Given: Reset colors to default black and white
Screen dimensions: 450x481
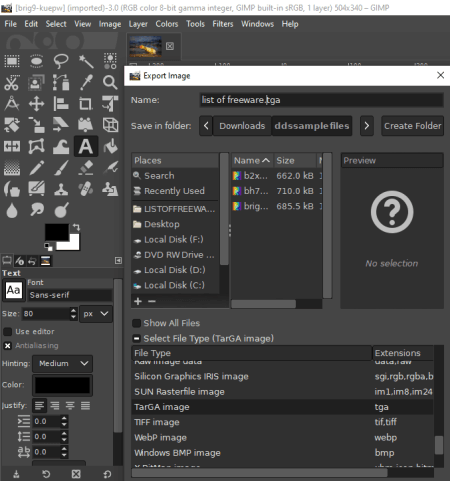Looking at the screenshot, I should tap(48, 247).
